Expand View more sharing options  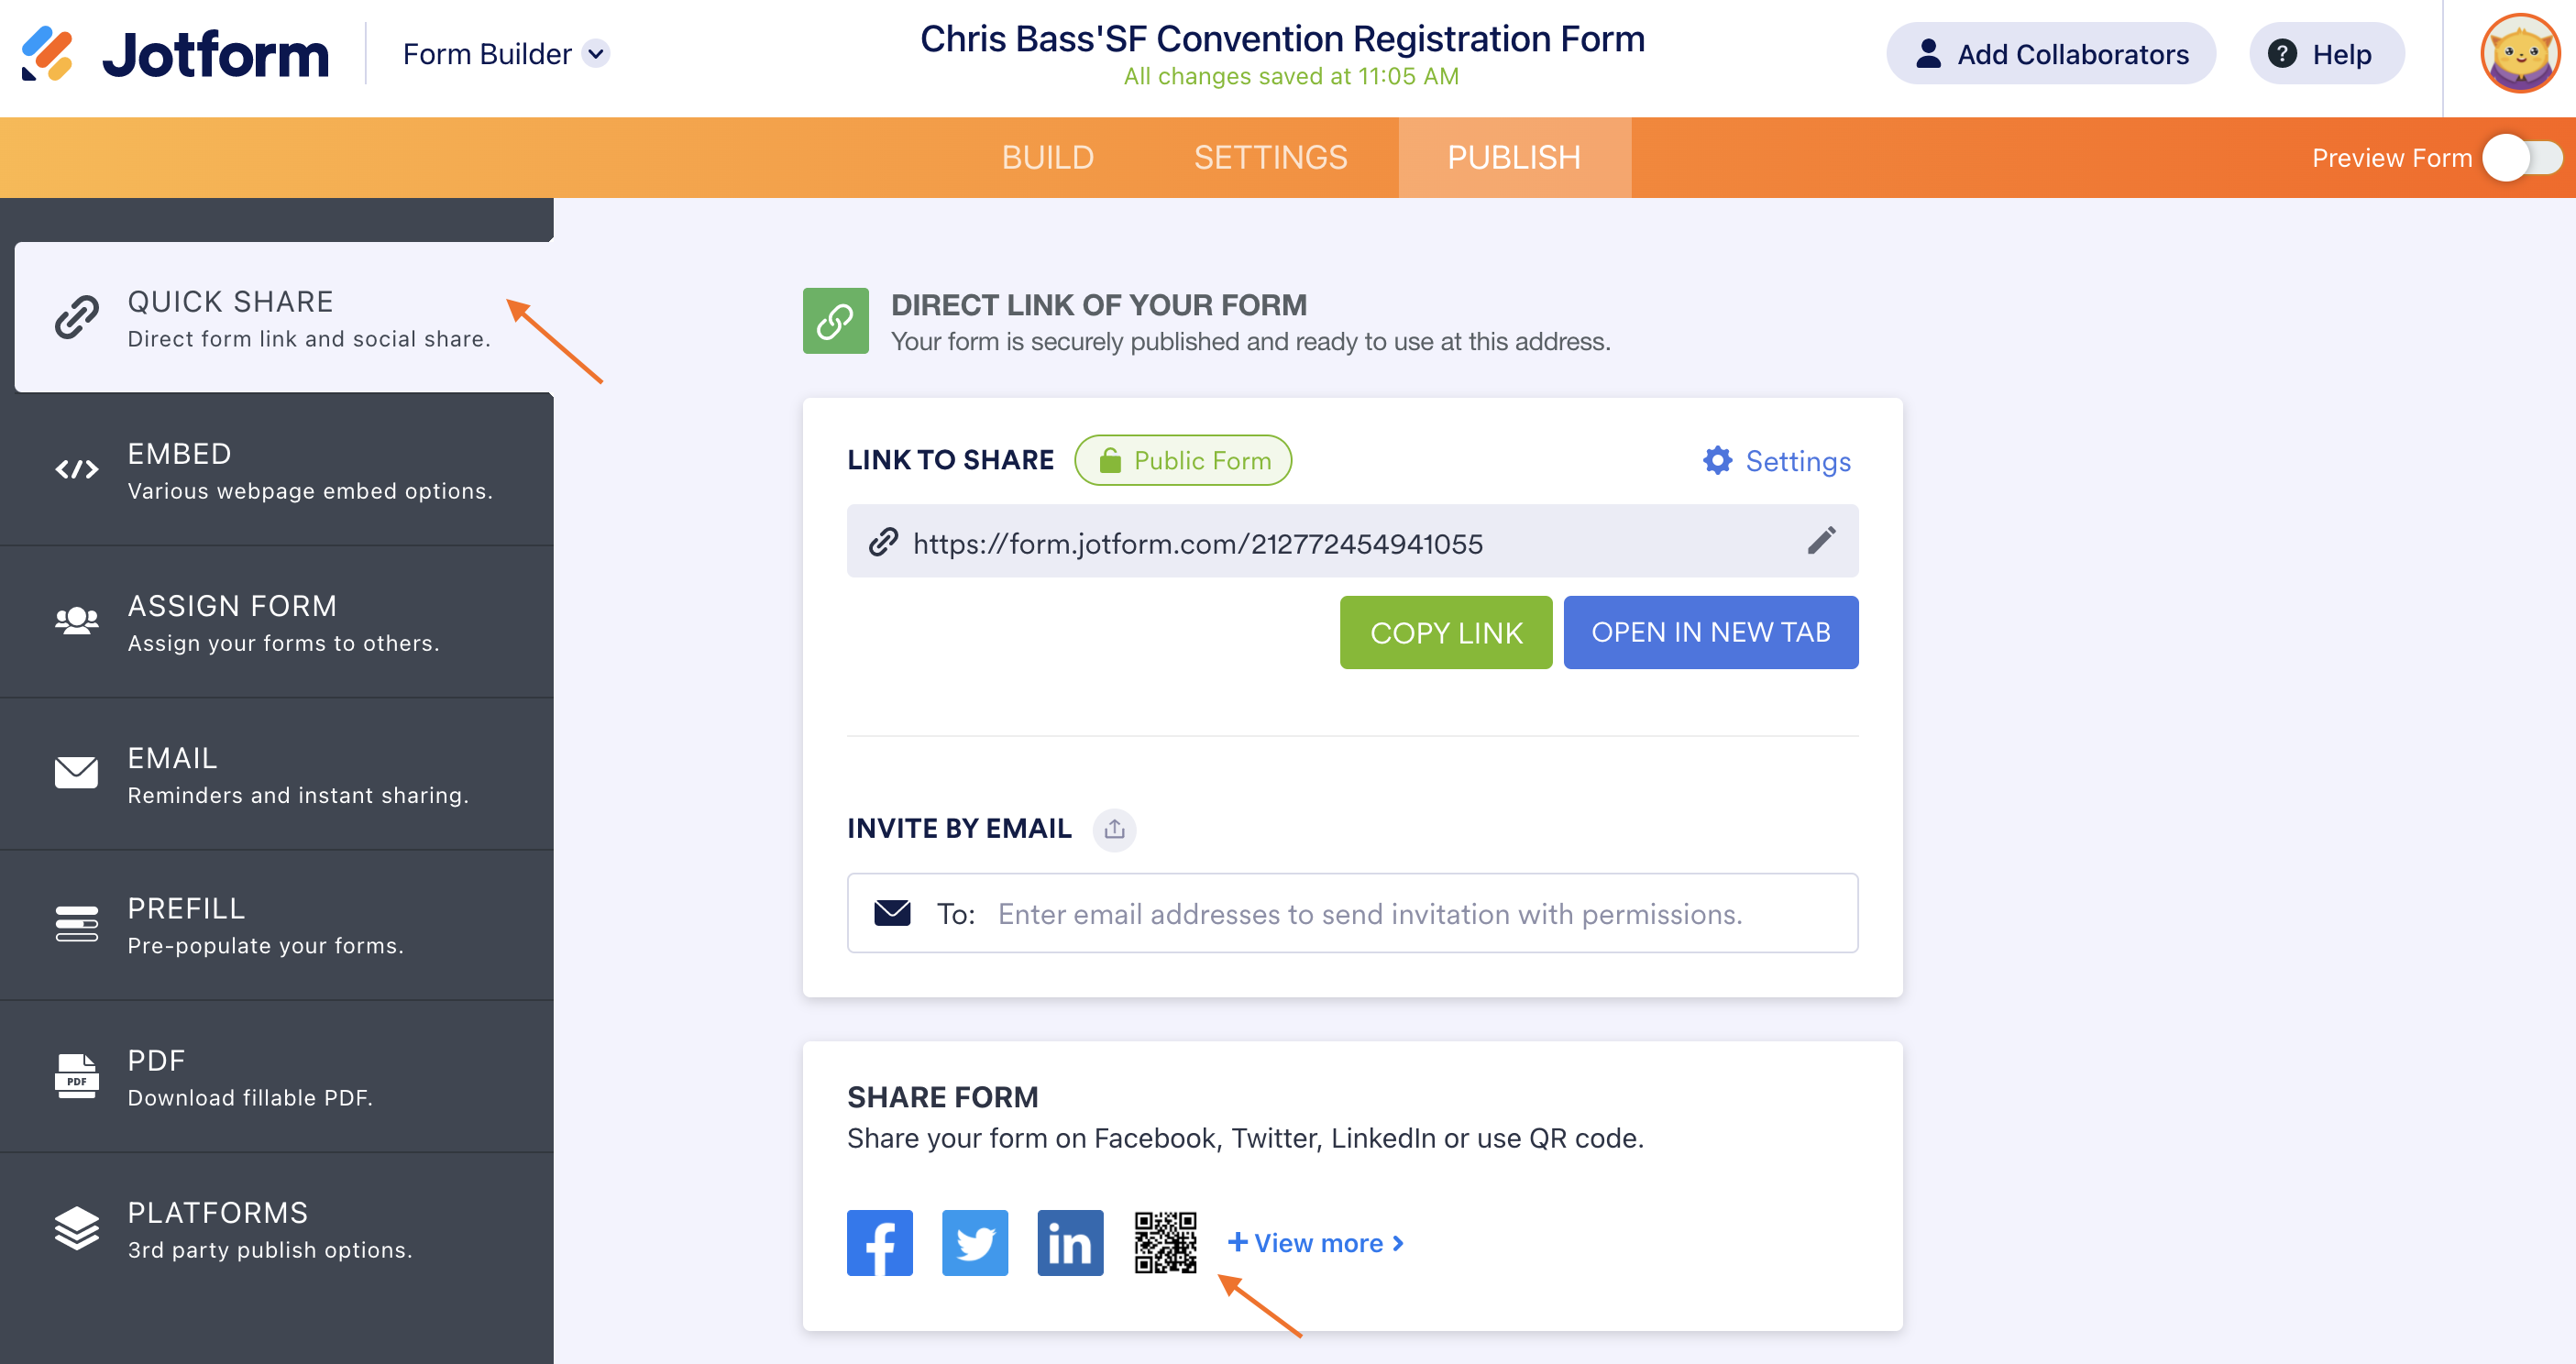click(x=1316, y=1242)
